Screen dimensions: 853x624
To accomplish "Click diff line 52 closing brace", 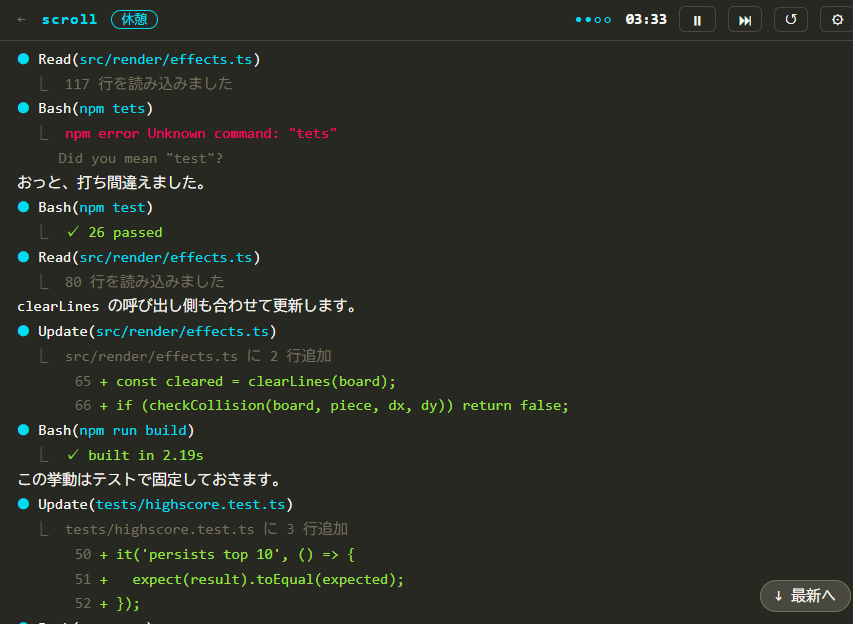I will 107,603.
